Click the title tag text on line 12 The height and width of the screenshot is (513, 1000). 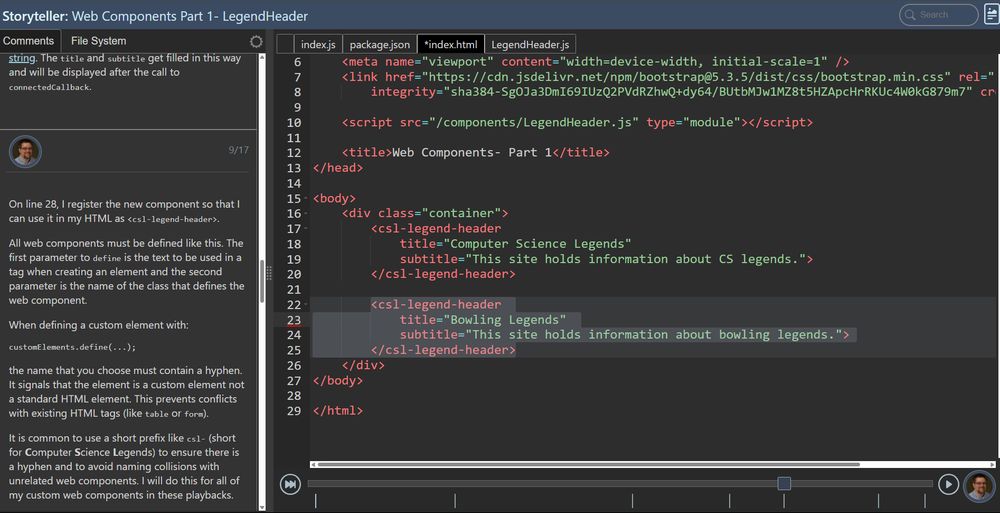pos(476,152)
